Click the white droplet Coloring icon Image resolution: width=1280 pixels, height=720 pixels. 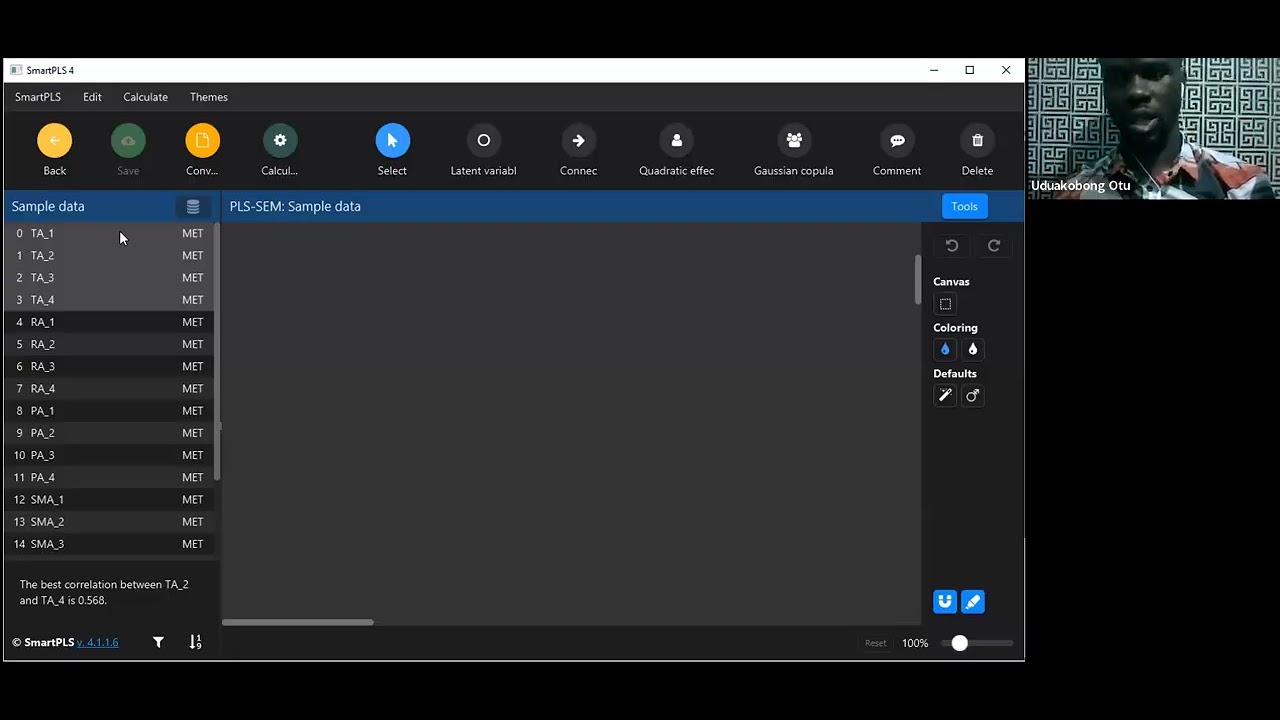click(x=973, y=349)
